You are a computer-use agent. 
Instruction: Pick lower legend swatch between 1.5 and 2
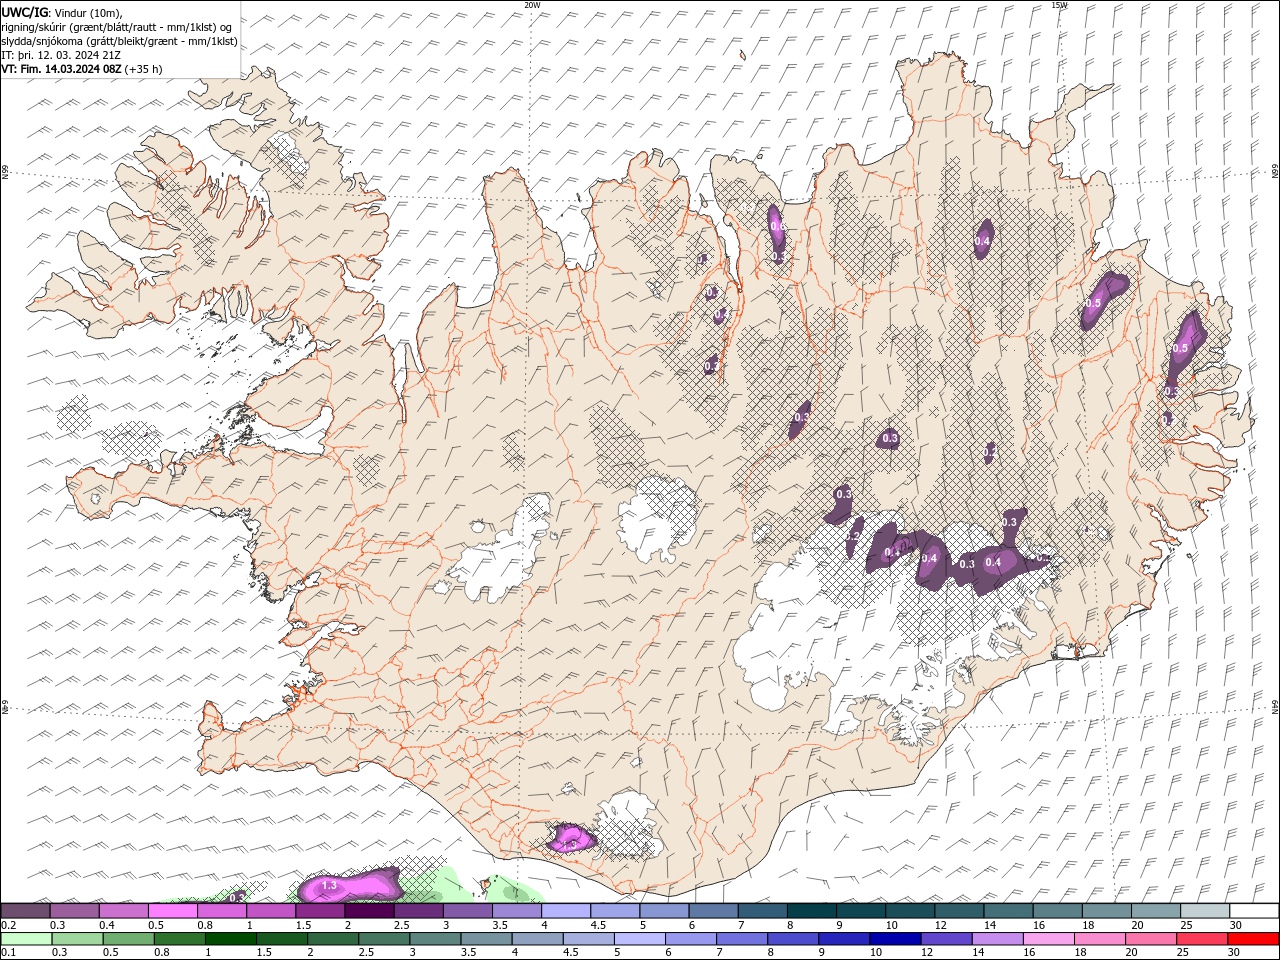tap(282, 939)
